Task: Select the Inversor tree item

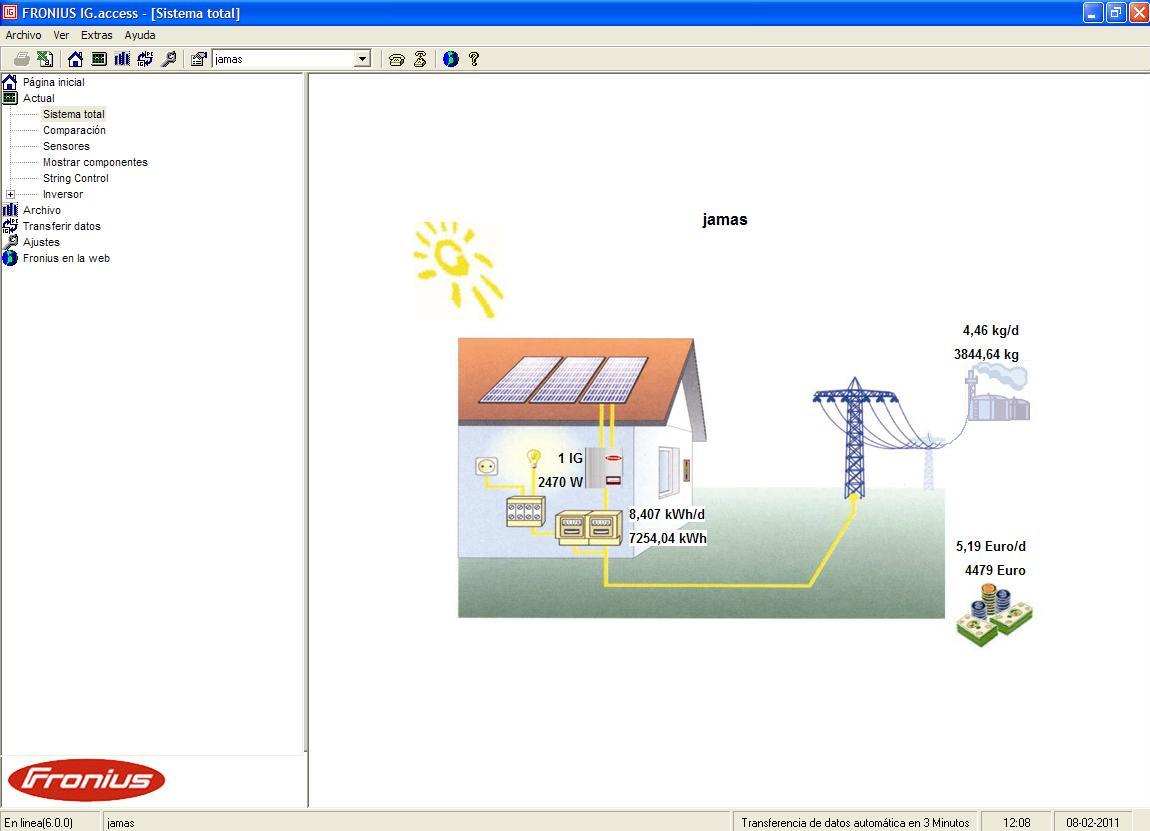Action: pos(63,195)
